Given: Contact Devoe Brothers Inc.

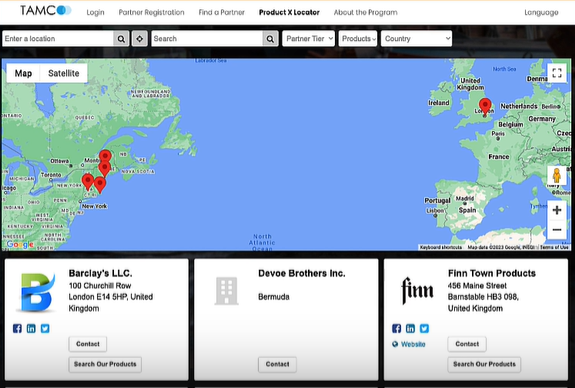Looking at the screenshot, I should [x=277, y=364].
